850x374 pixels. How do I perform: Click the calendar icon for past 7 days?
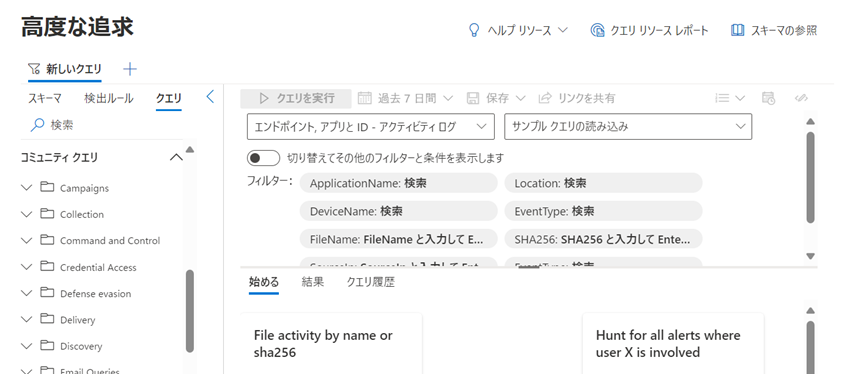[x=365, y=98]
